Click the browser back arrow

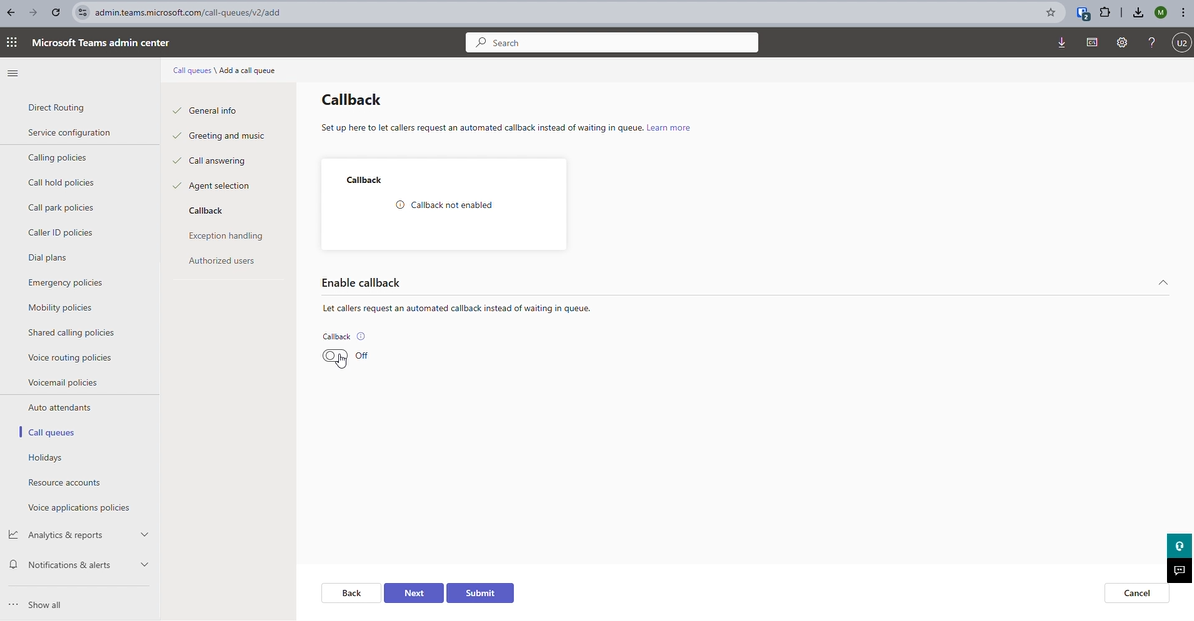(x=11, y=12)
